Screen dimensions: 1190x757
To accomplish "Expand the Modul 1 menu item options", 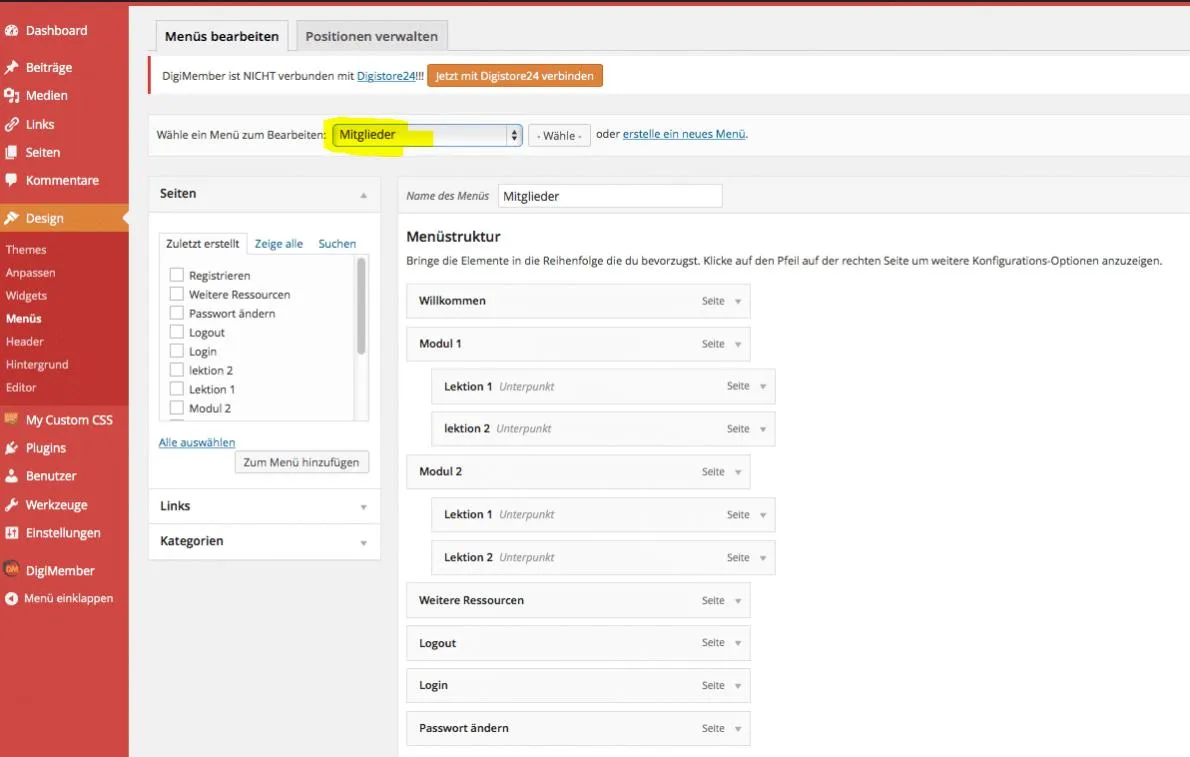I will (x=738, y=345).
